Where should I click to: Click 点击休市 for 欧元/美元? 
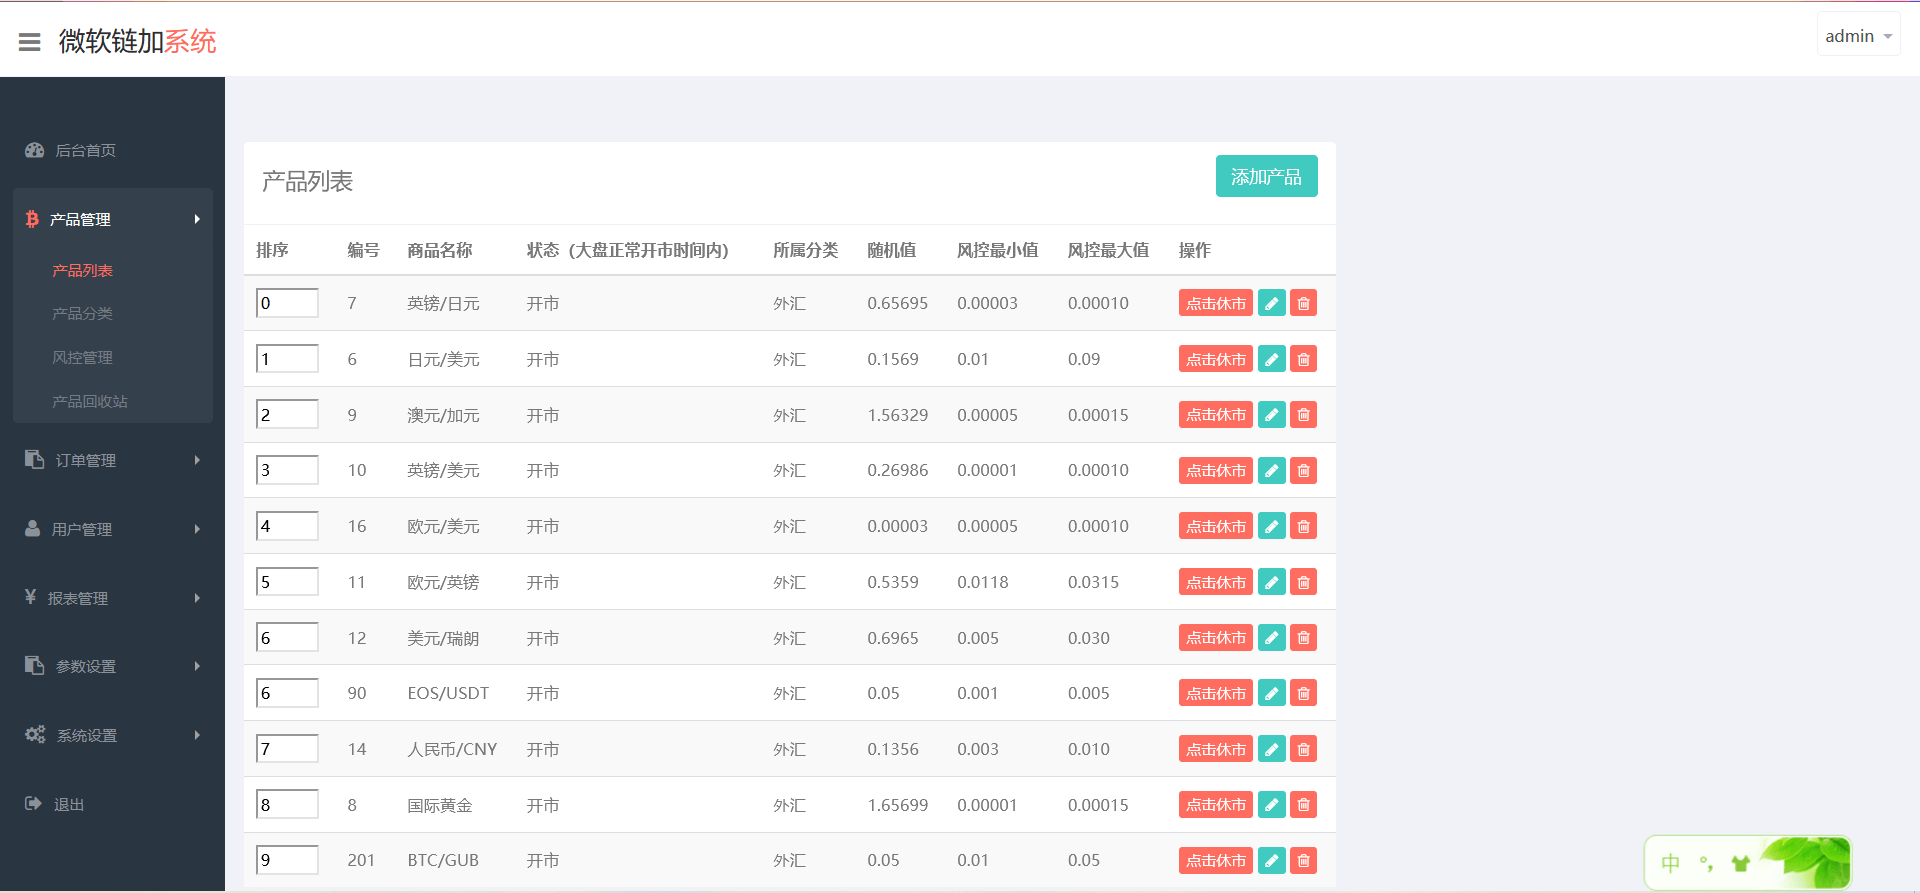click(x=1215, y=526)
